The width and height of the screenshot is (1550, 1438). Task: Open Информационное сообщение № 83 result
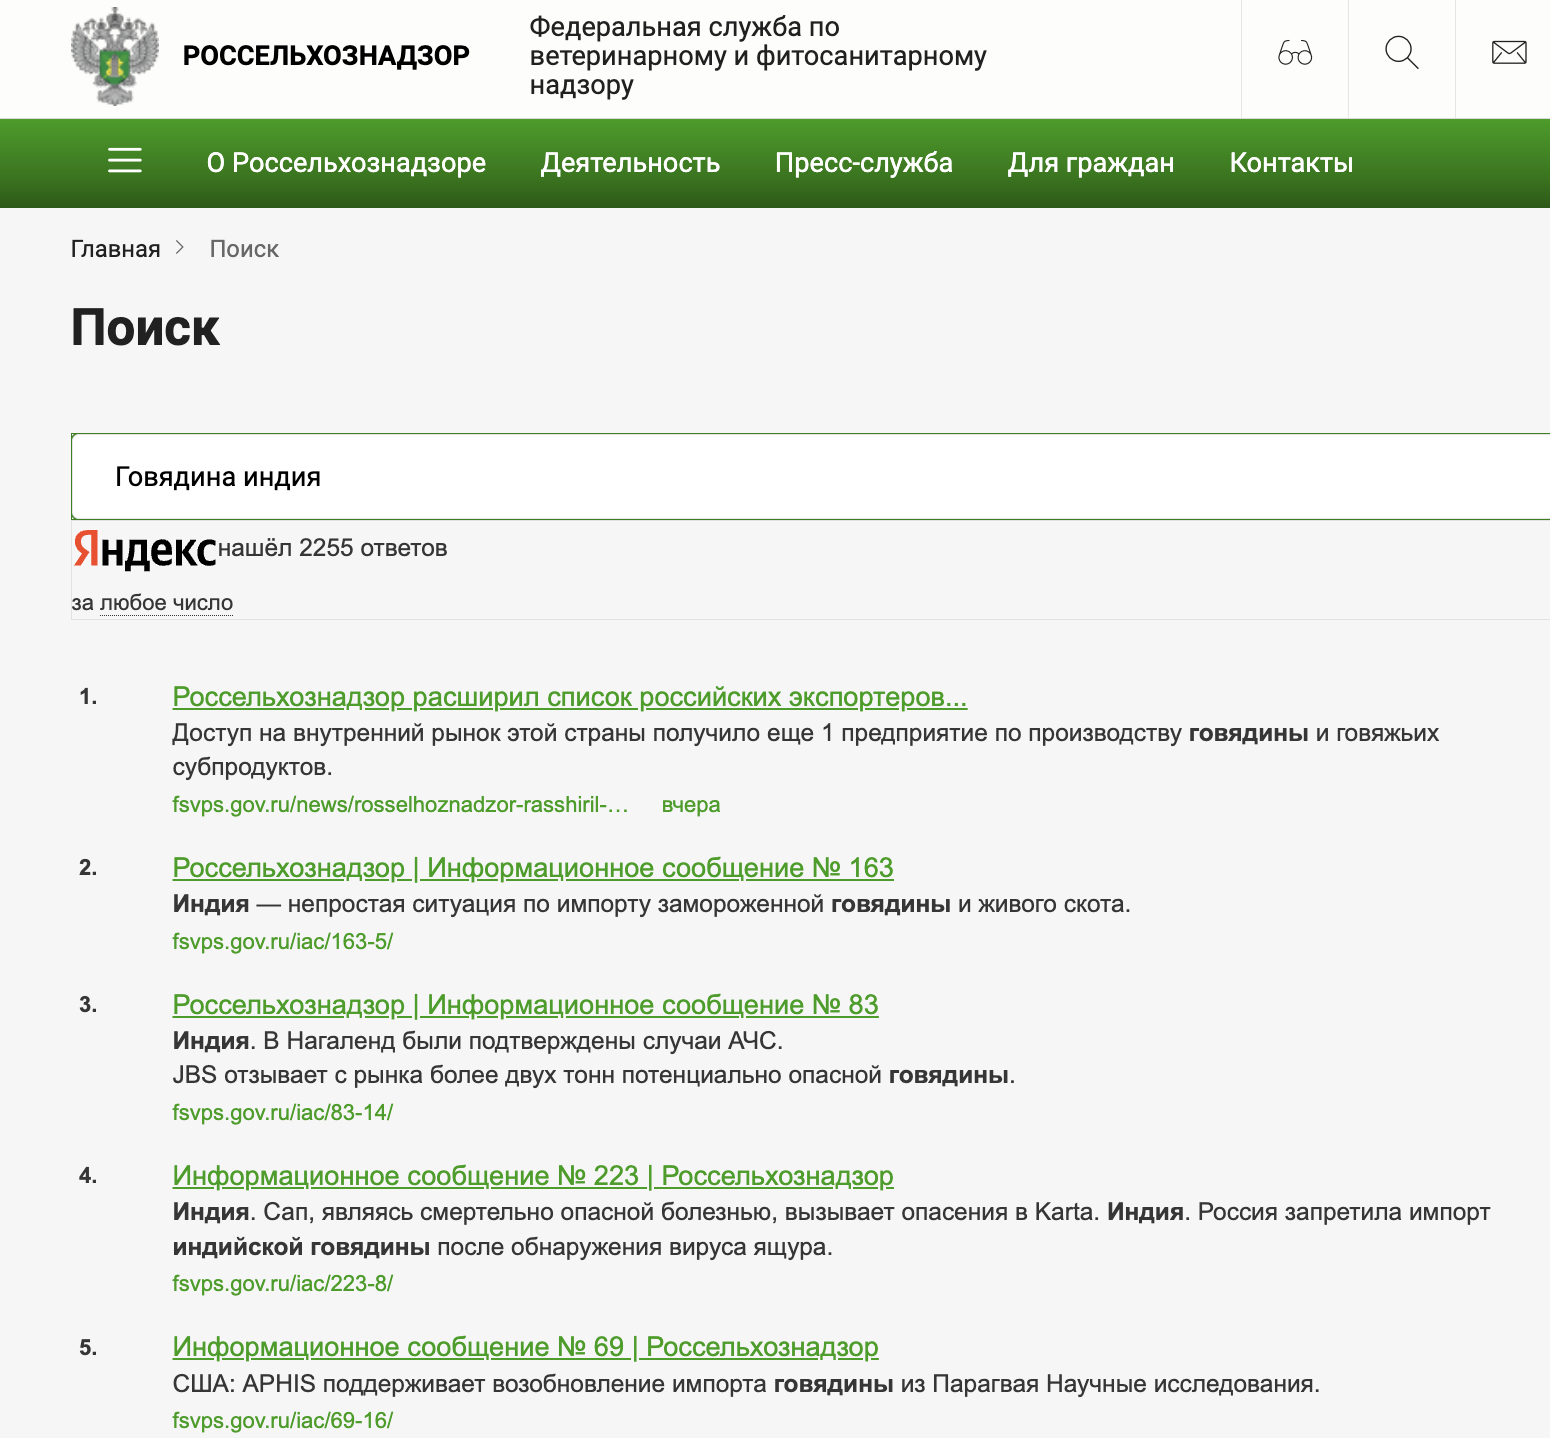pyautogui.click(x=525, y=1005)
